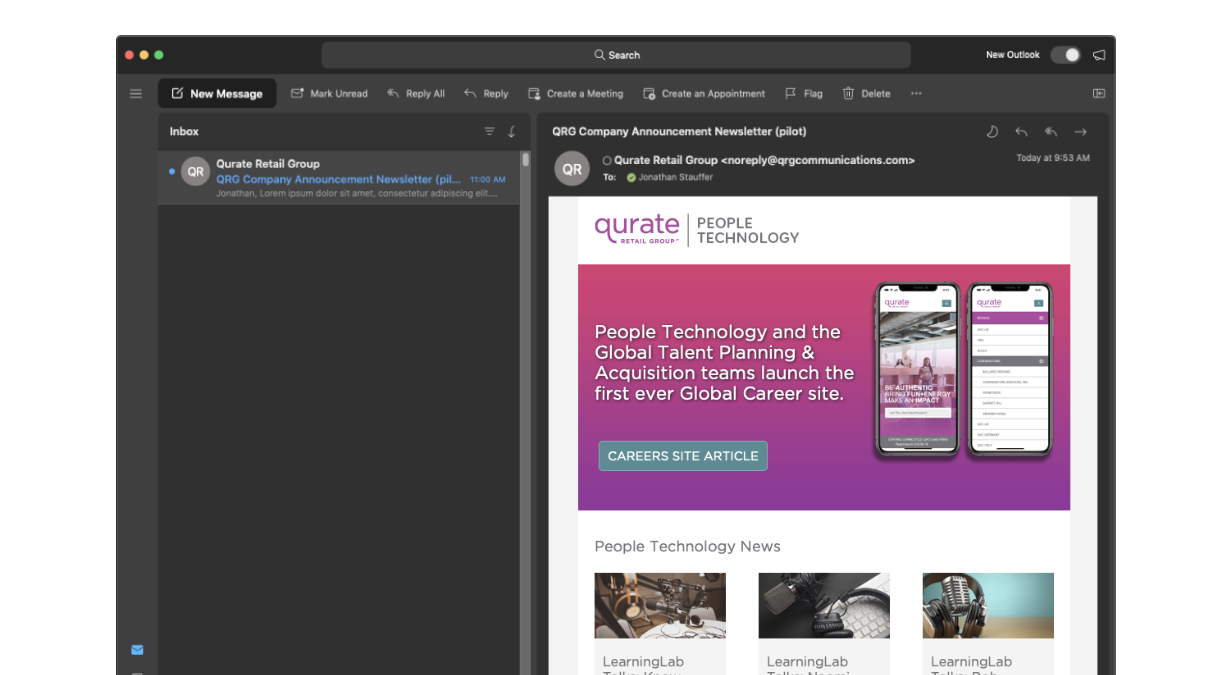
Task: Click sender Qurate Retail Group address
Action: (764, 160)
